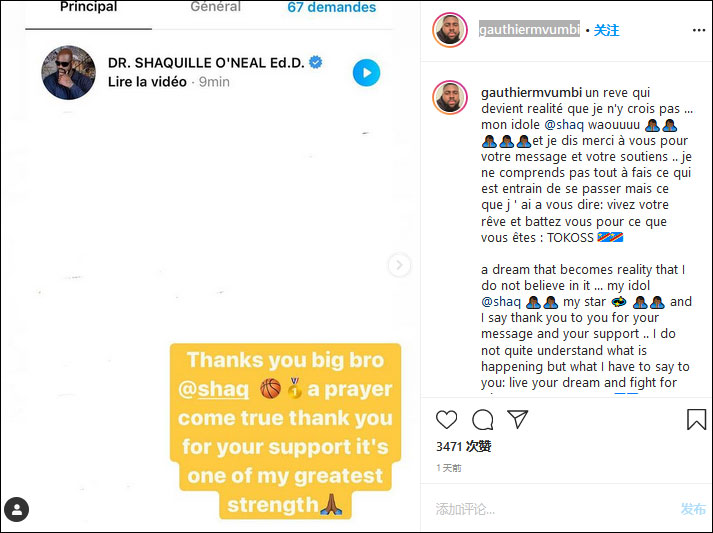Open the three-dot more options menu
The width and height of the screenshot is (713, 533).
click(698, 30)
